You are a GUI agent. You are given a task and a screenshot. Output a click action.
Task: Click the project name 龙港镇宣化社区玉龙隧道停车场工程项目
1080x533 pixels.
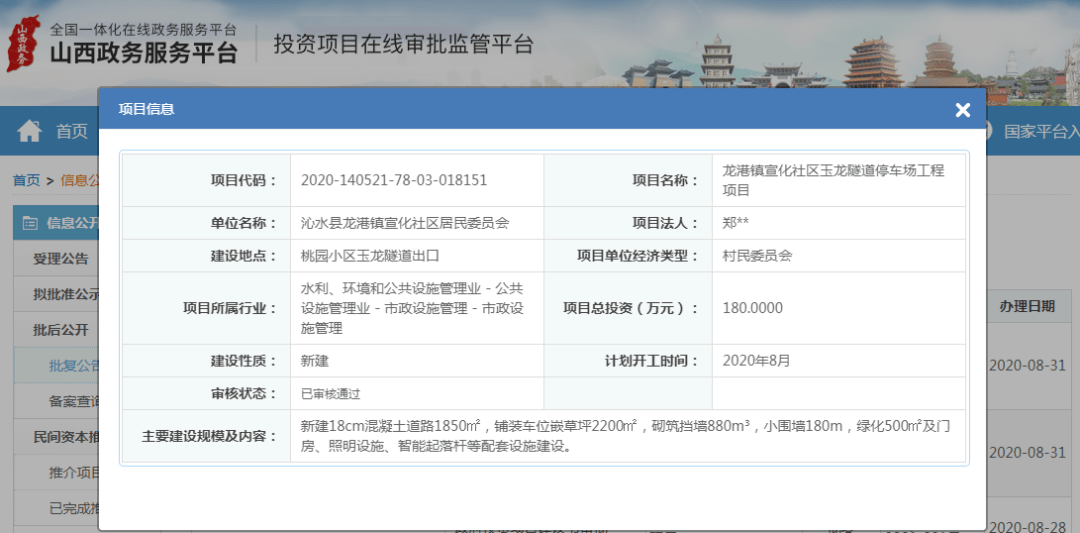[833, 180]
